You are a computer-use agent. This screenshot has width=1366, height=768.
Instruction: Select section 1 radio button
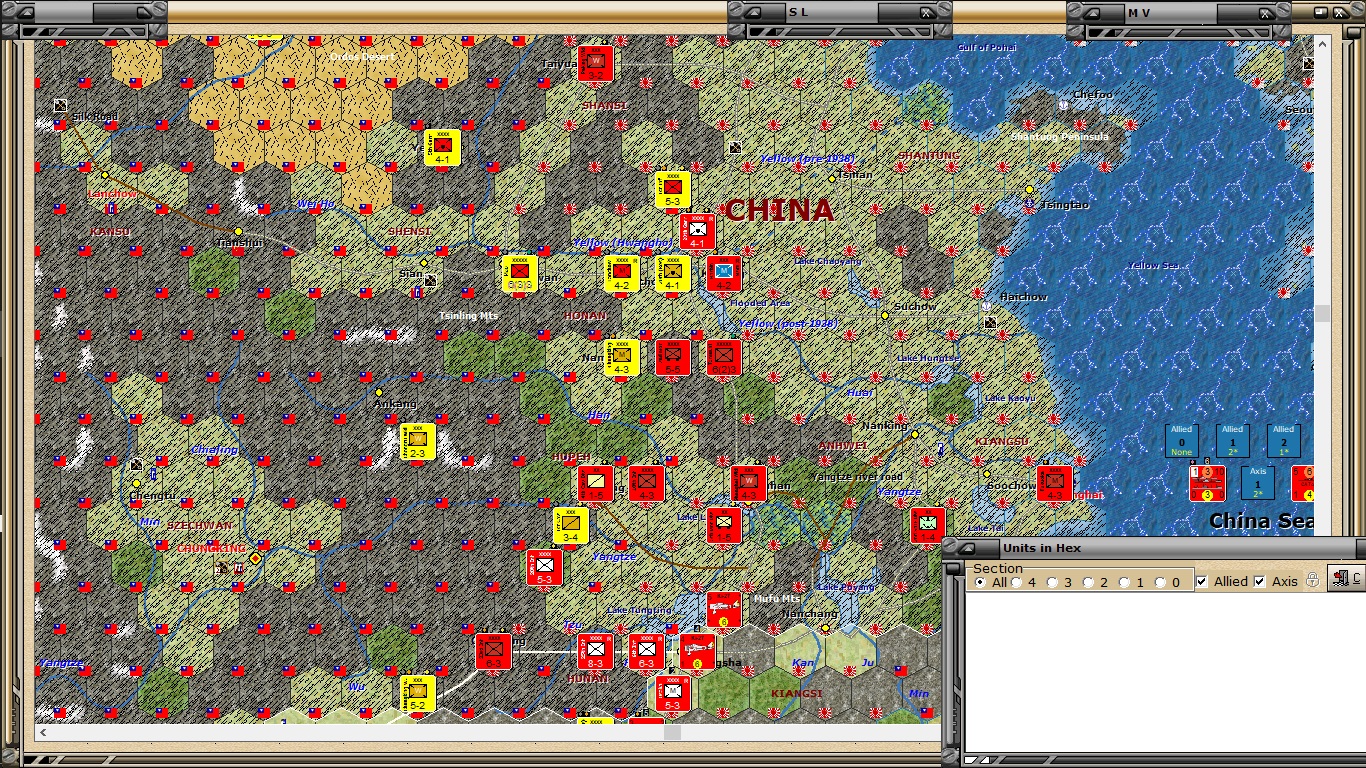point(1124,582)
